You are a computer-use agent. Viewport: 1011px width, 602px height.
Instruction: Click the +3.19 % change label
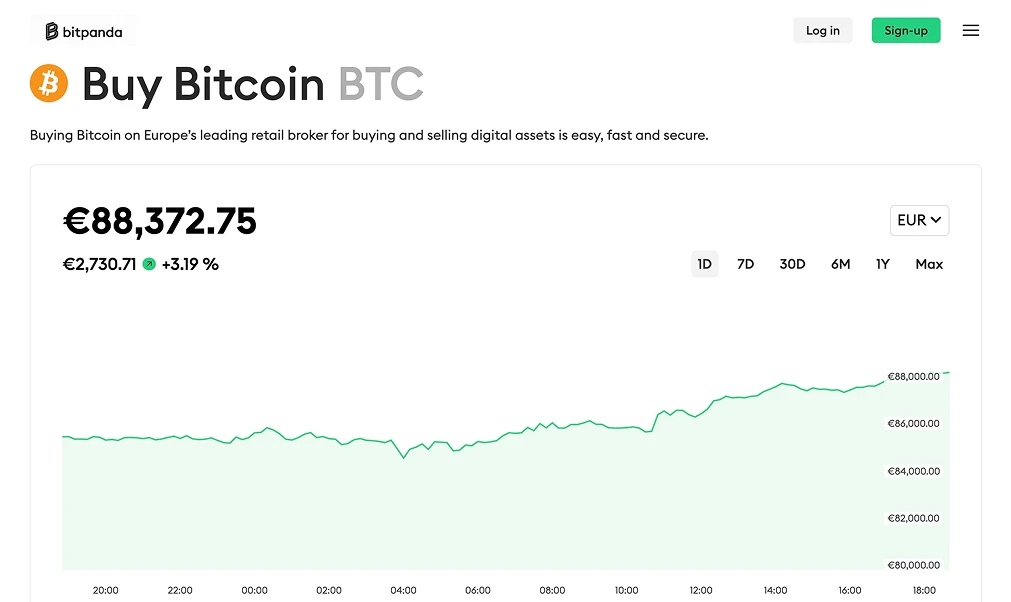coord(190,264)
